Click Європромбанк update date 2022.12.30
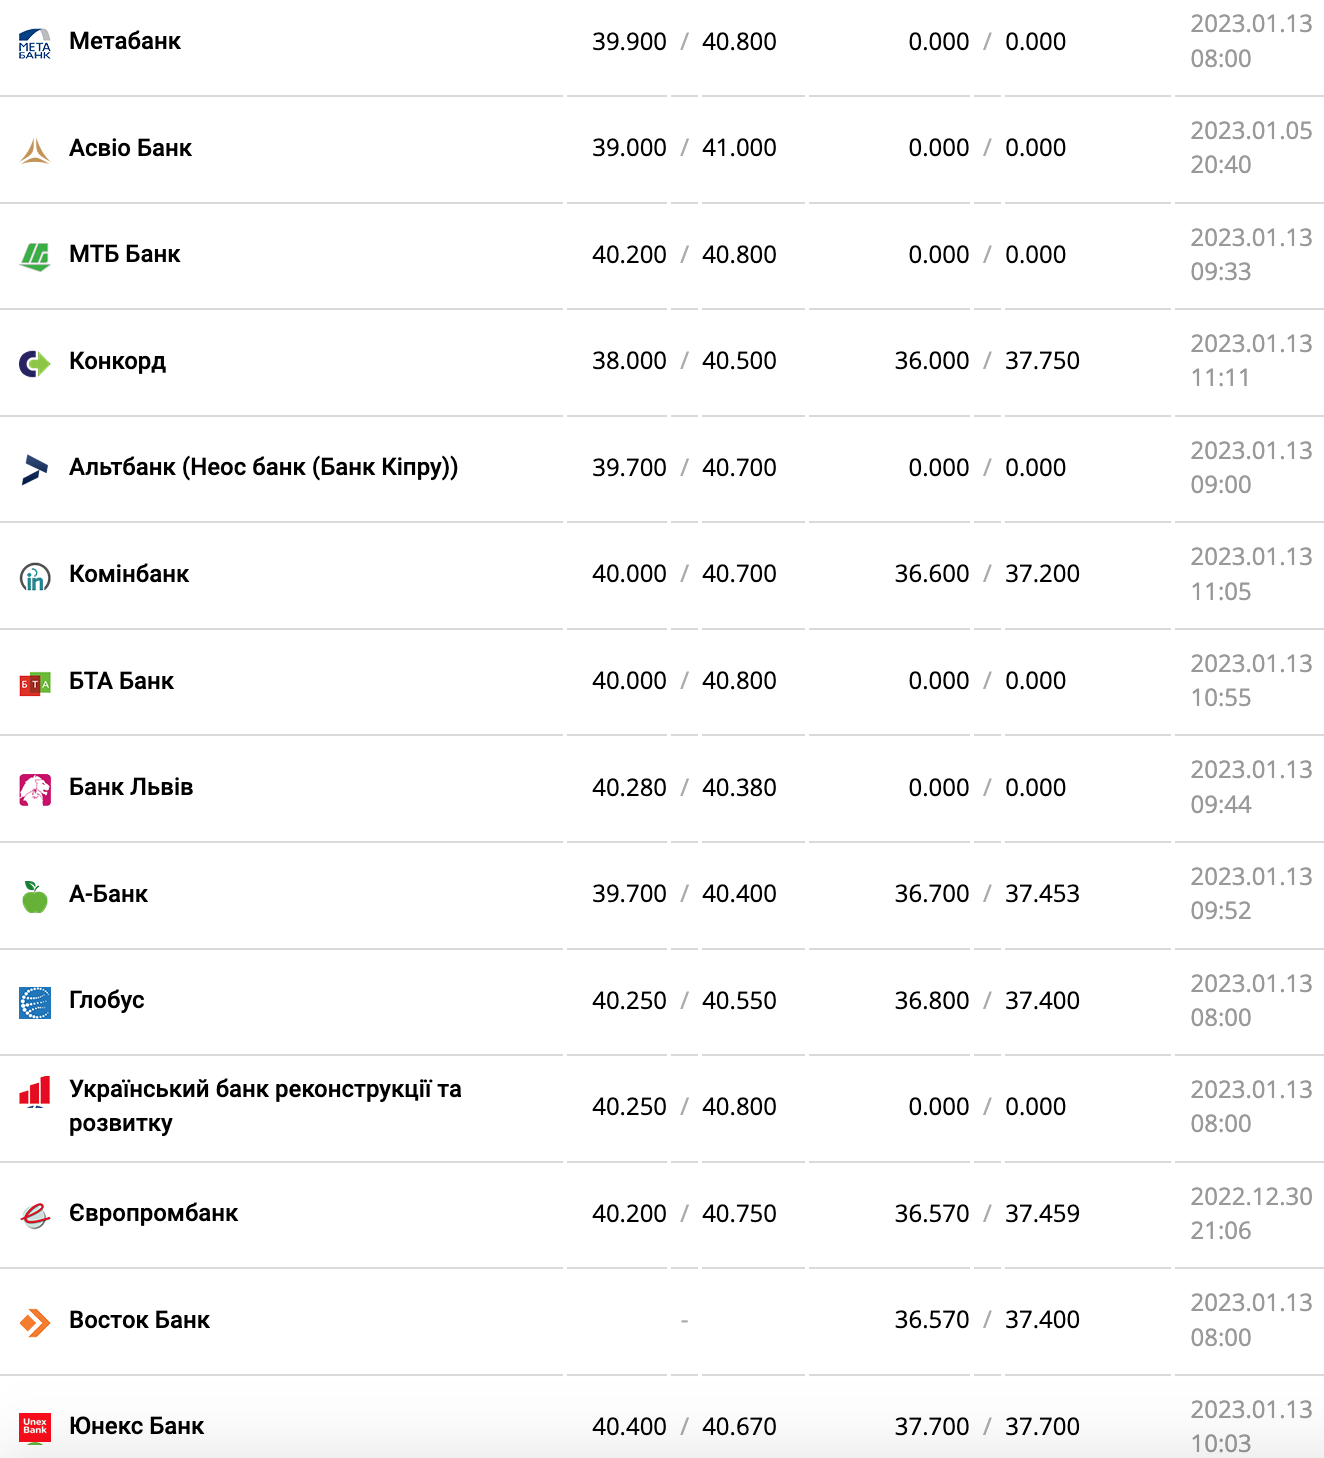Screen dimensions: 1324x1458 point(1250,1197)
